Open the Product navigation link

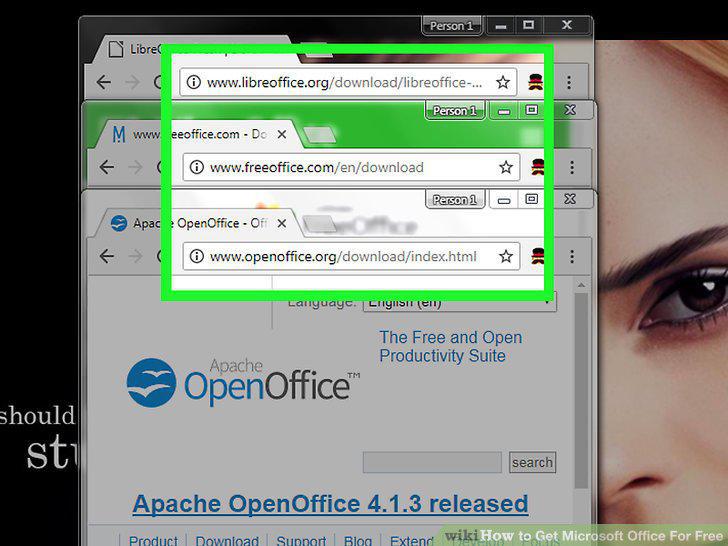click(x=153, y=540)
